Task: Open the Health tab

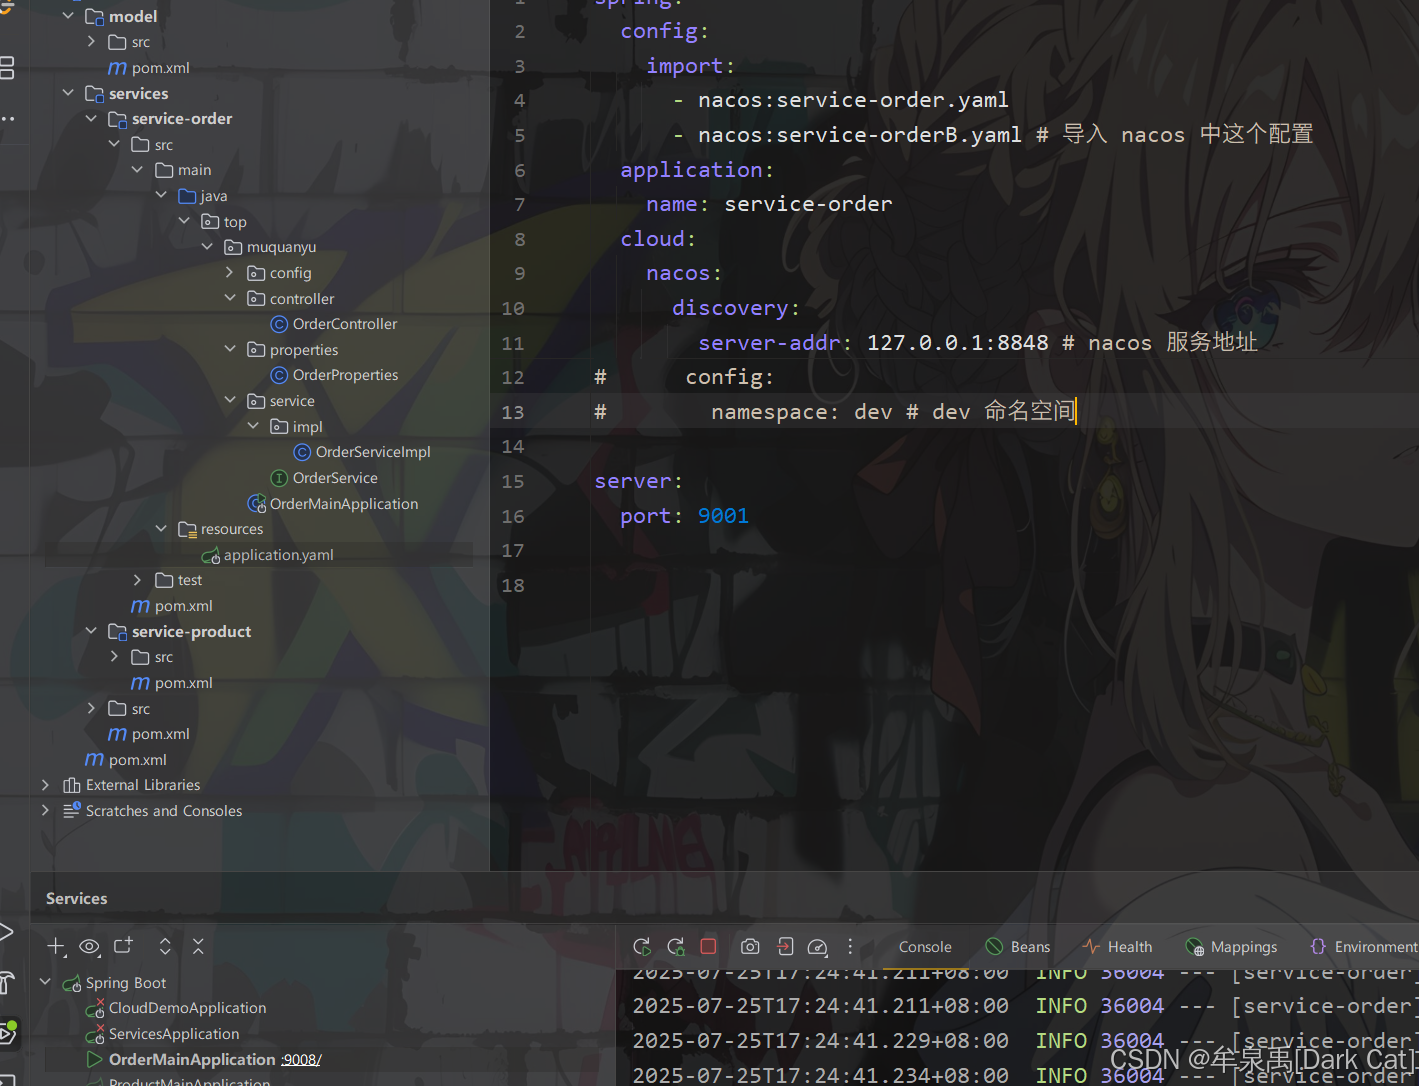Action: click(x=1117, y=947)
